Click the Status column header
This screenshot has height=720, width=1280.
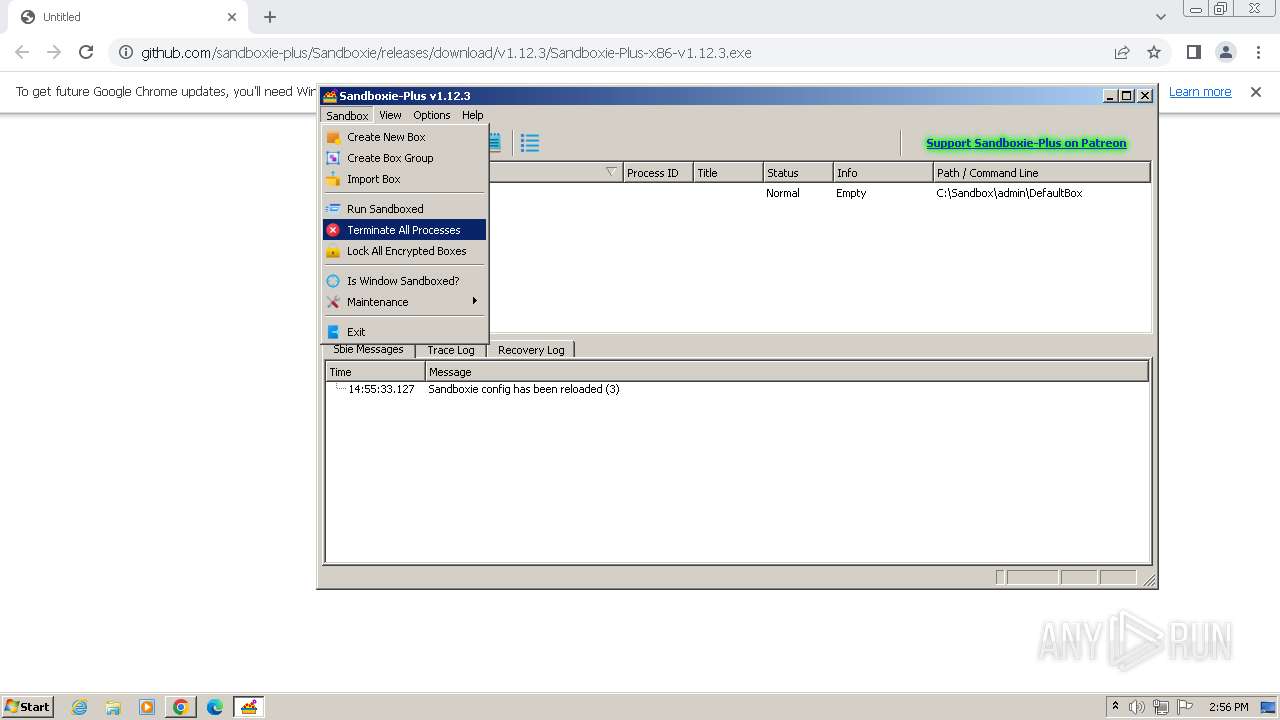798,173
